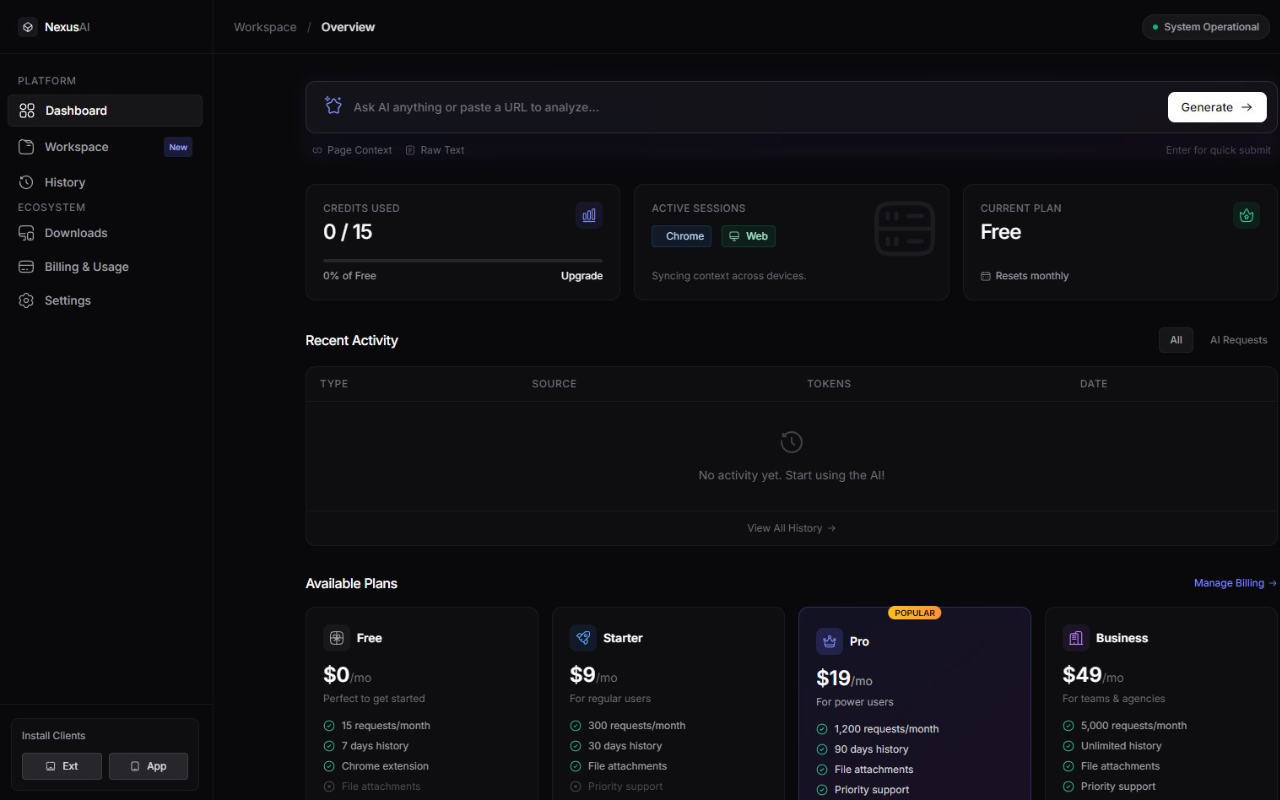This screenshot has width=1280, height=800.
Task: Enable Page Context input mode
Action: pos(351,150)
